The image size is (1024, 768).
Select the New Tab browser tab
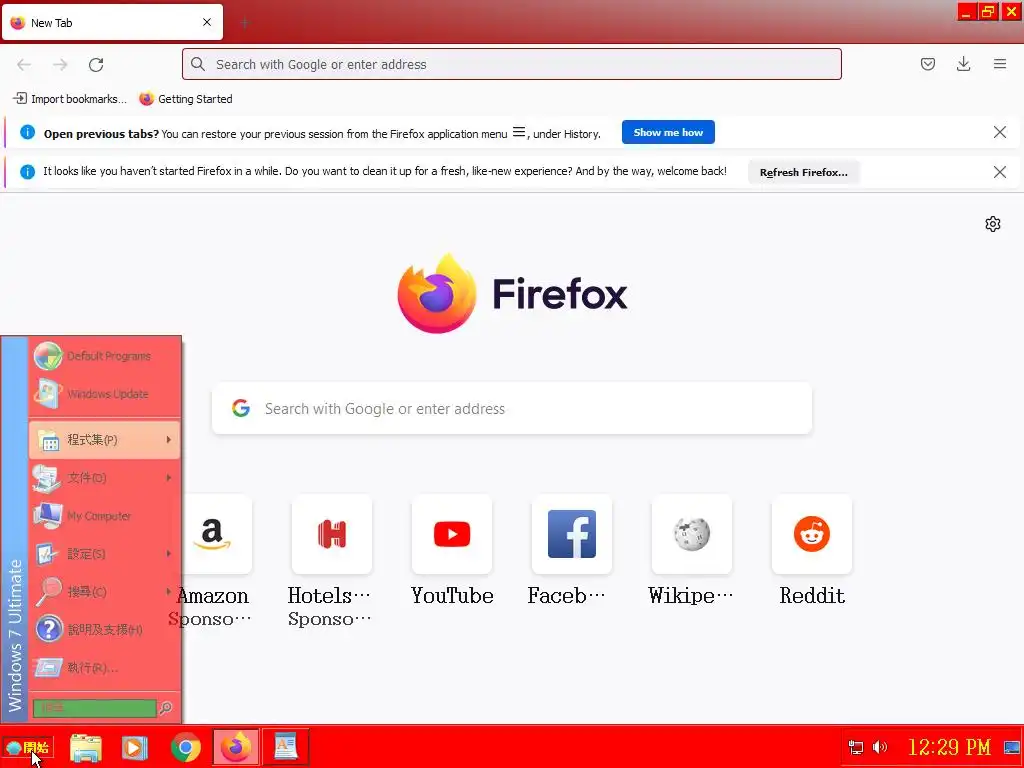tap(112, 23)
